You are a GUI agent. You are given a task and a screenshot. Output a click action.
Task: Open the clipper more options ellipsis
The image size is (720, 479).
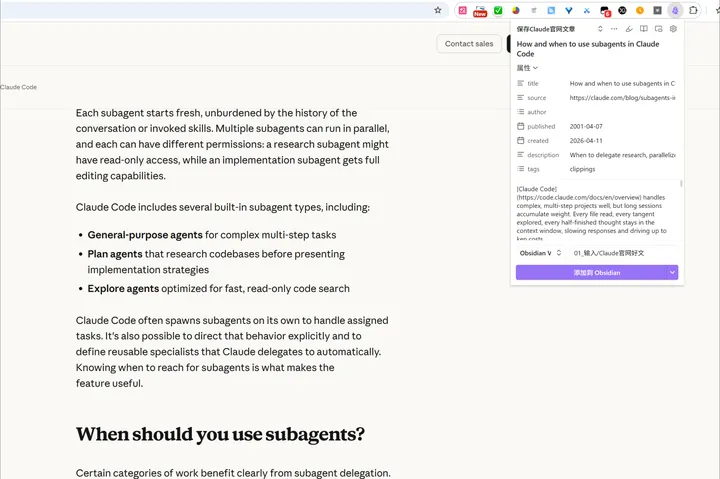coord(614,28)
